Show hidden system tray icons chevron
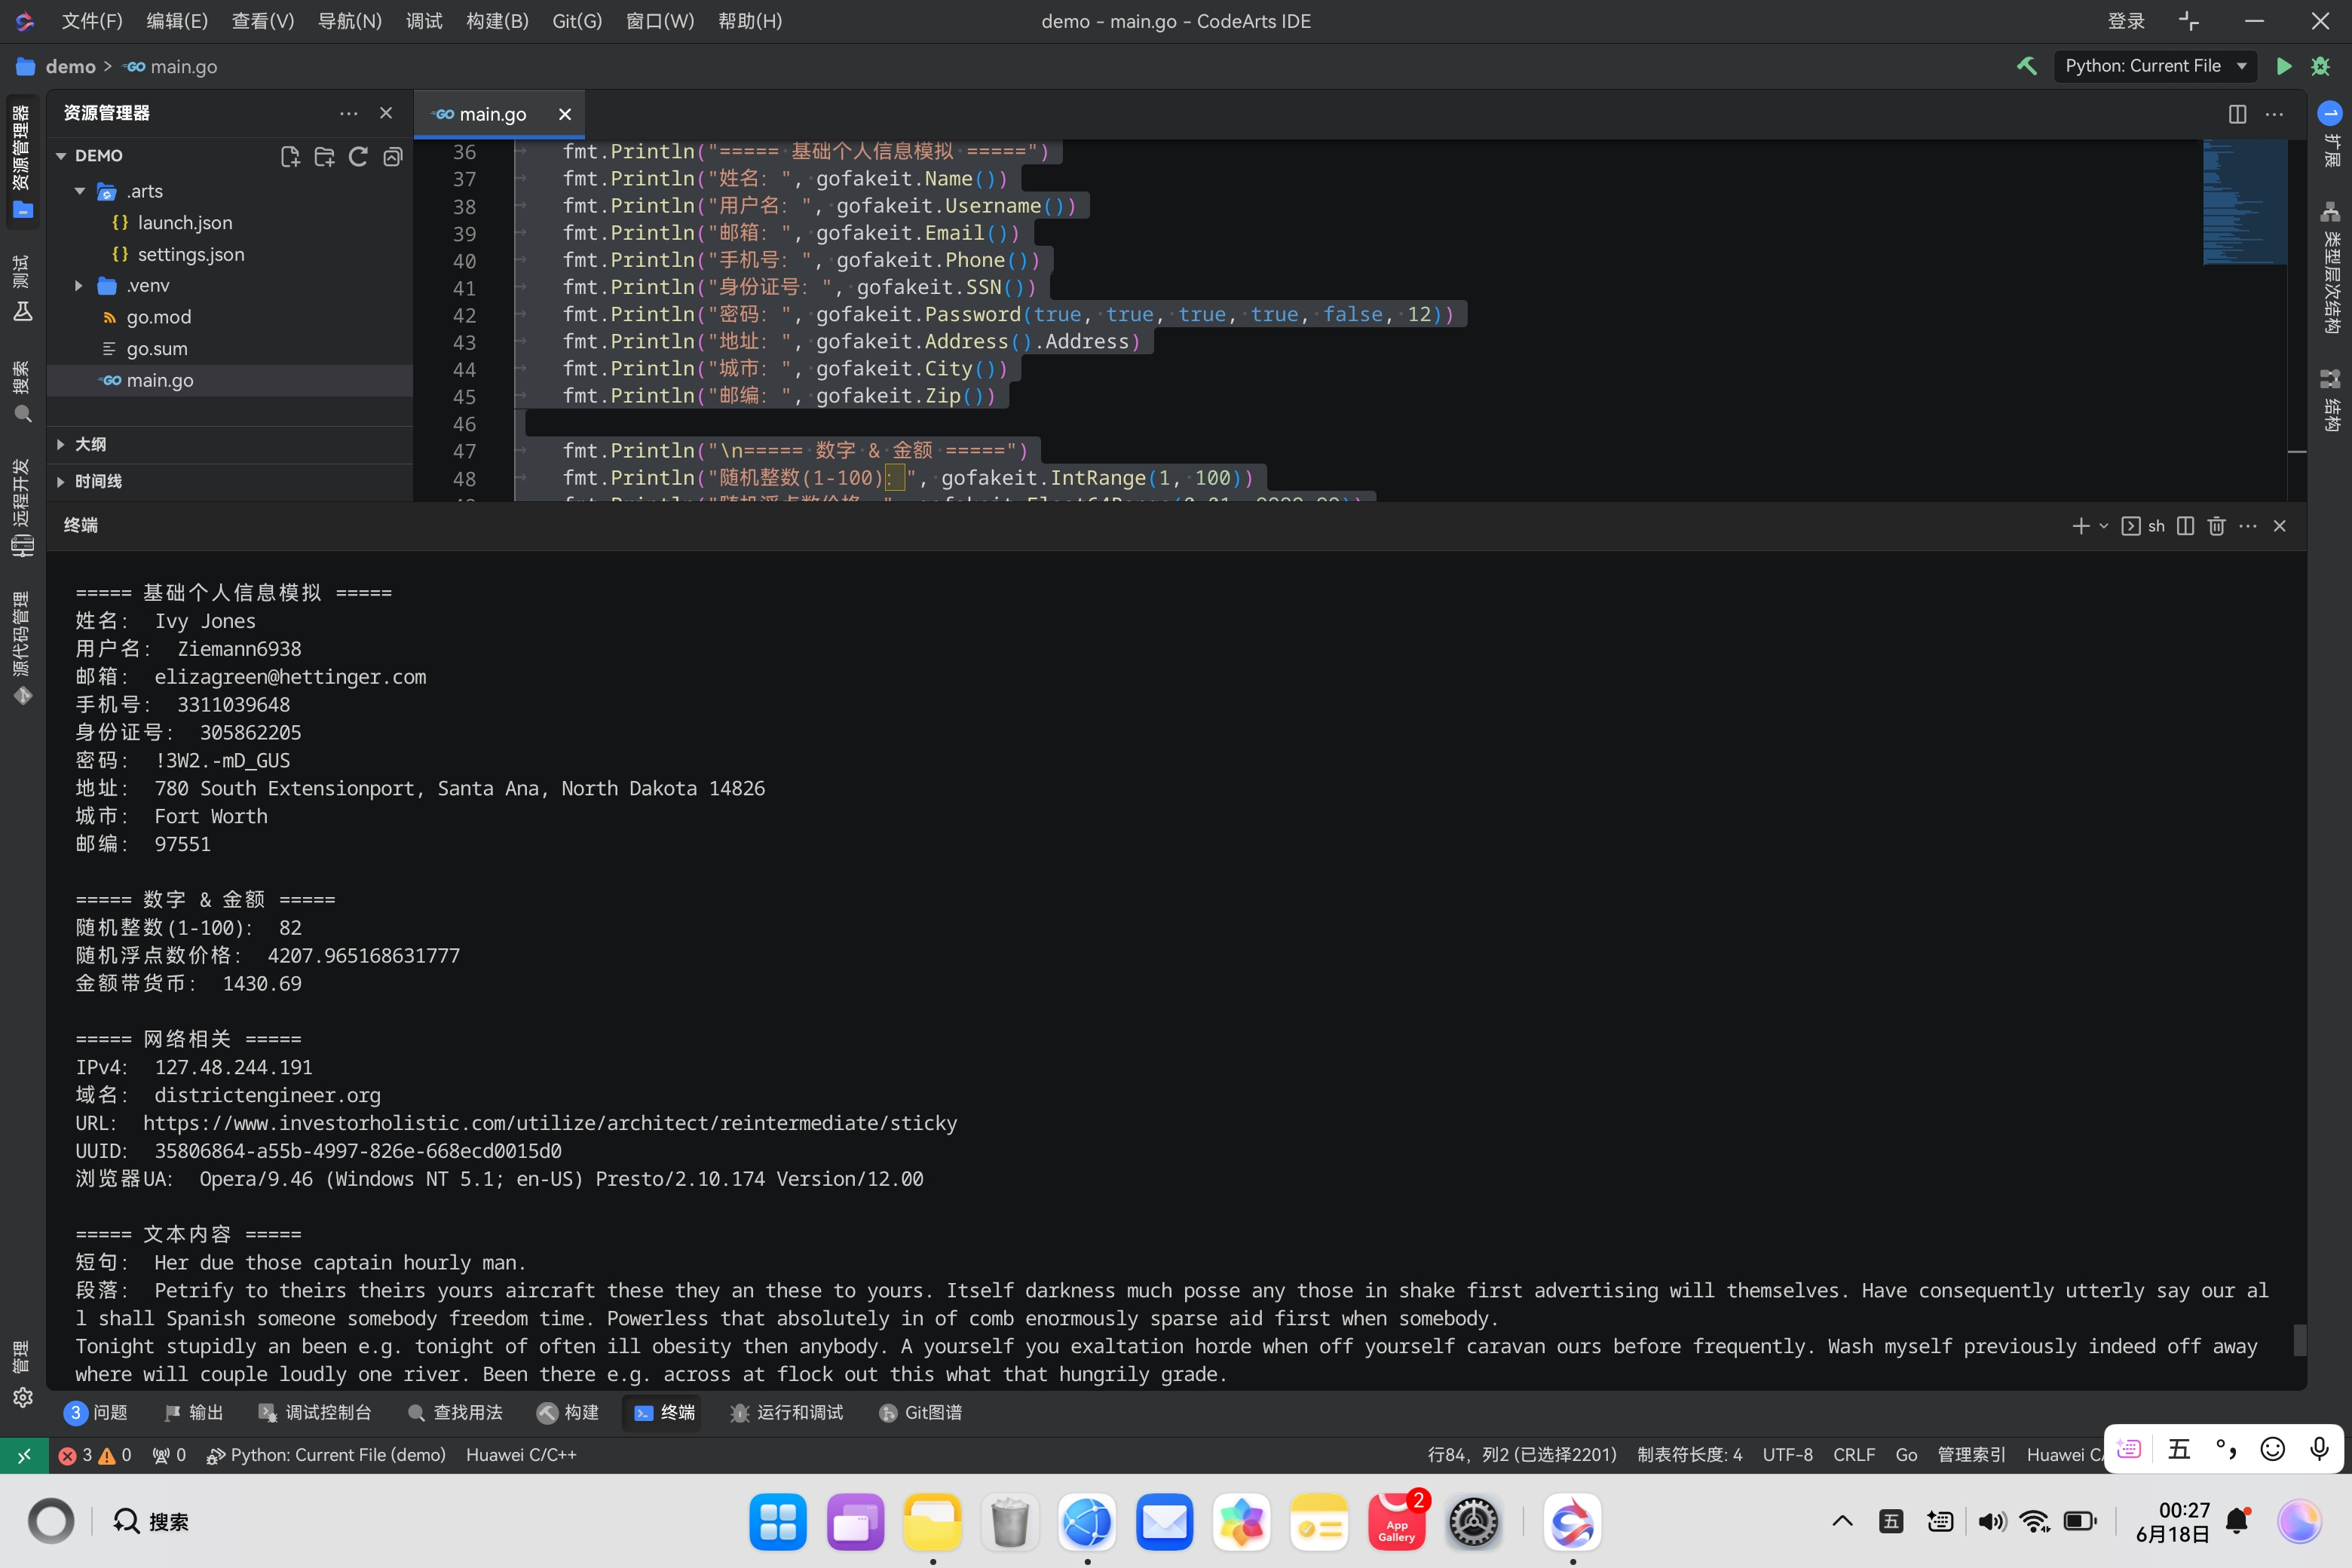 (x=1842, y=1521)
